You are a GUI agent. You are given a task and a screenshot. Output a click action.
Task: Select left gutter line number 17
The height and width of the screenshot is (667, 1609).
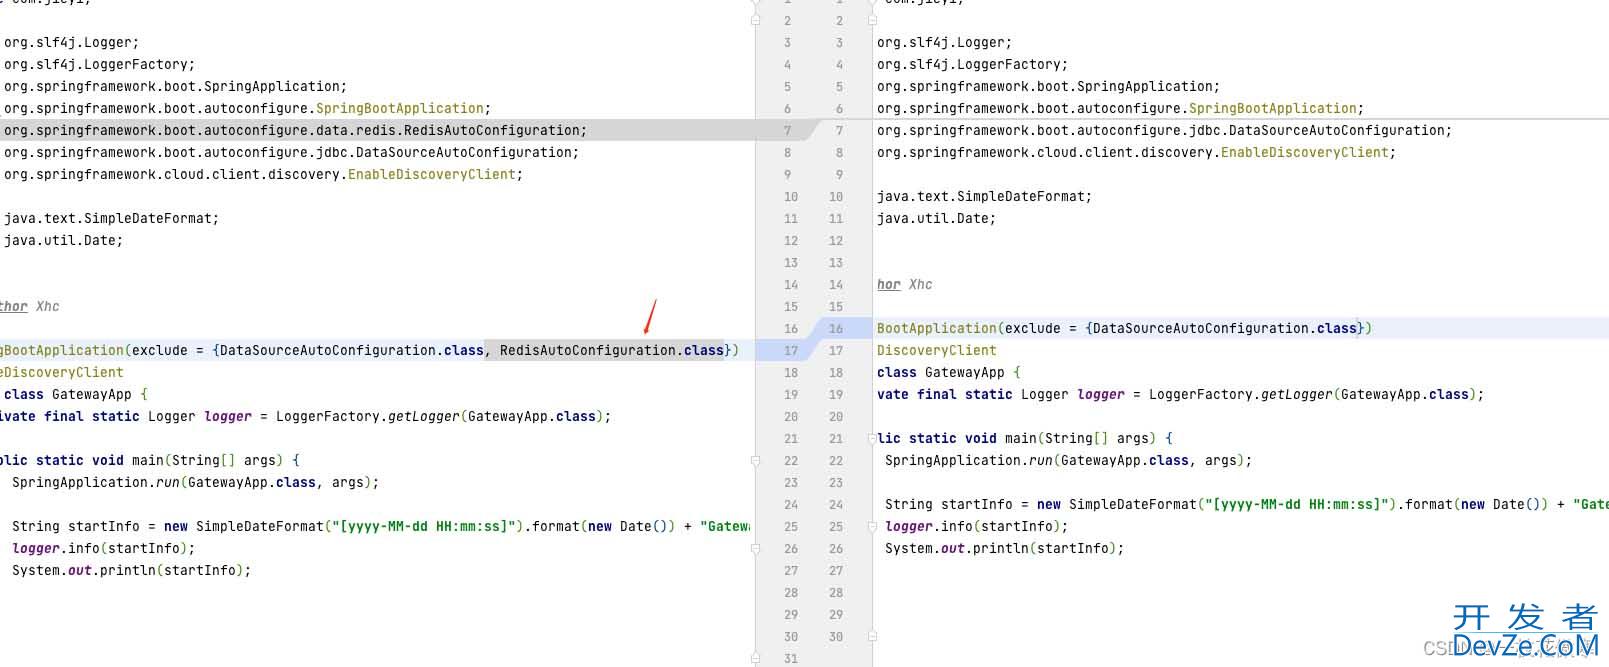click(791, 351)
